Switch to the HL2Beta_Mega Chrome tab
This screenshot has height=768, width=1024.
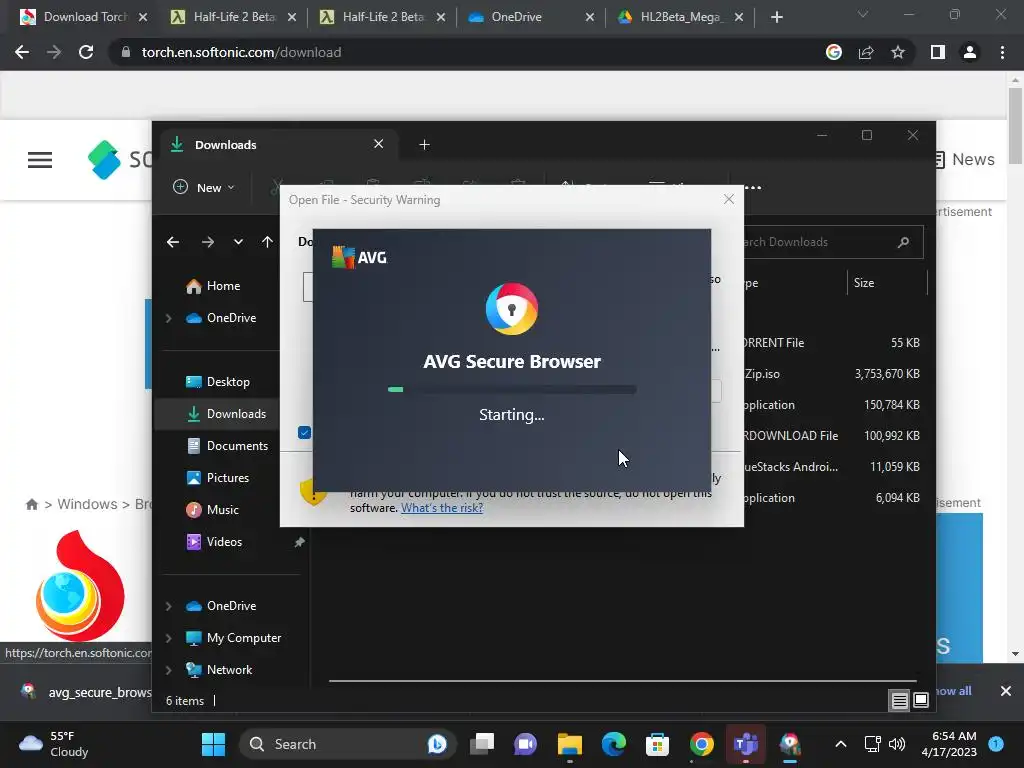pos(679,17)
